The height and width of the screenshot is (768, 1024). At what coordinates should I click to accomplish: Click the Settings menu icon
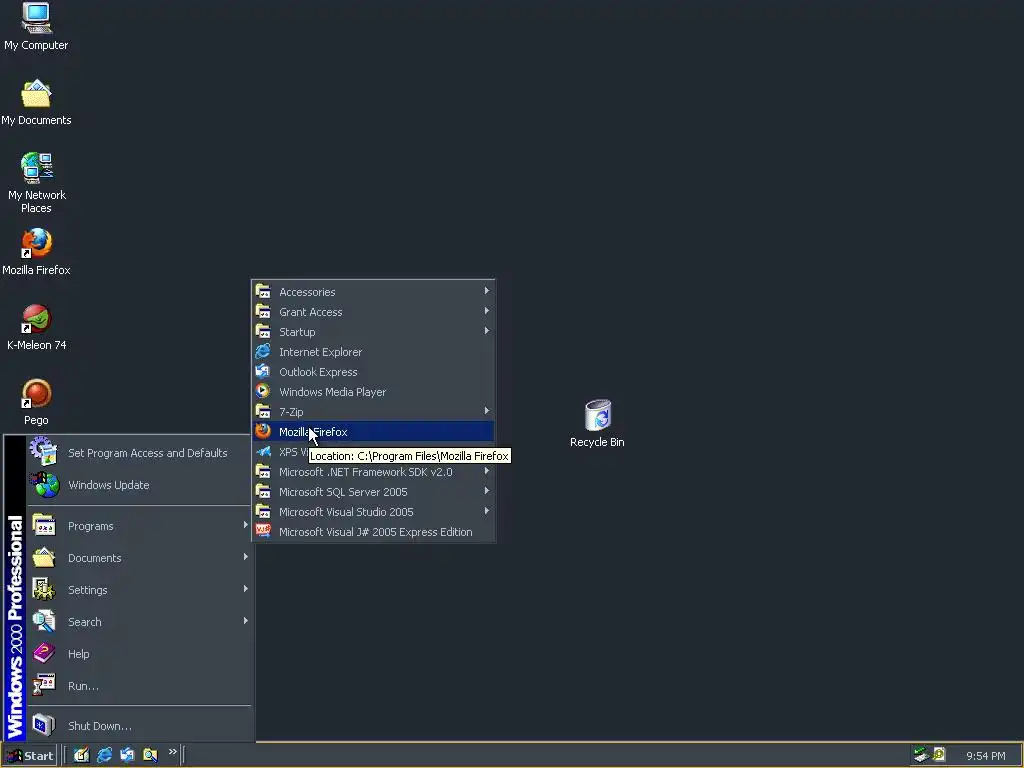[x=44, y=589]
